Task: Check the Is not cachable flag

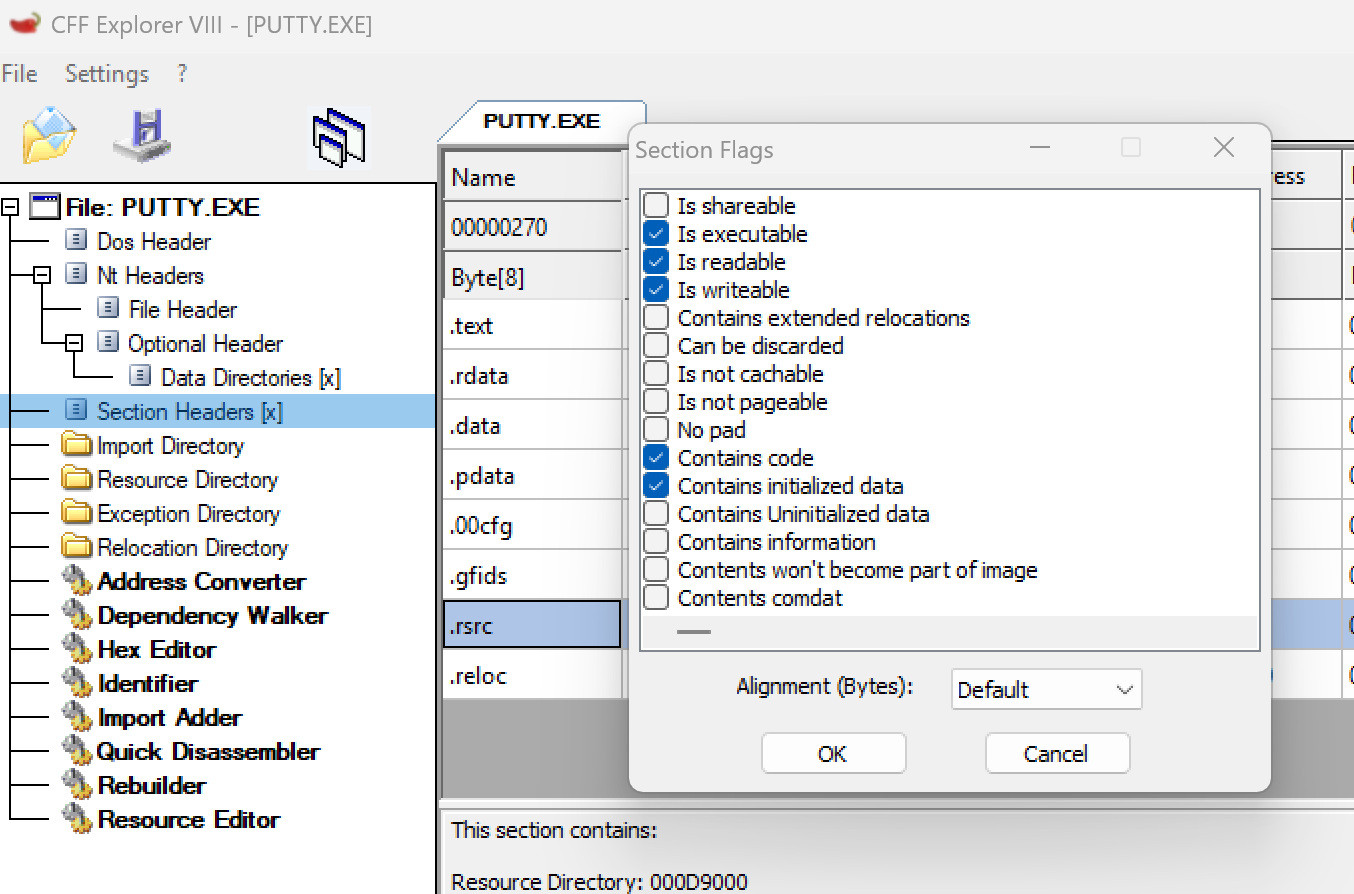Action: click(x=656, y=374)
